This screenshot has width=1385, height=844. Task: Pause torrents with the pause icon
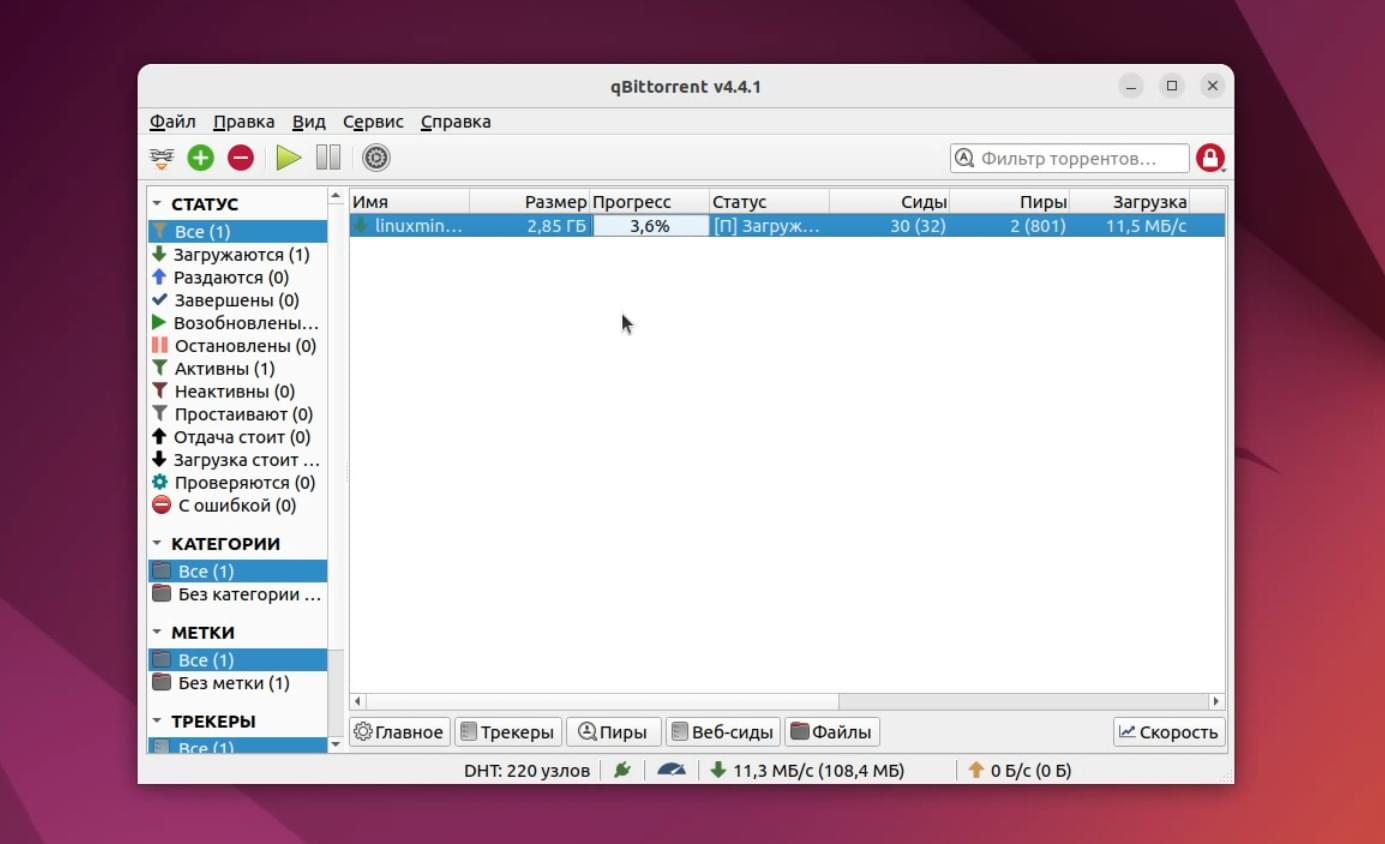tap(328, 157)
